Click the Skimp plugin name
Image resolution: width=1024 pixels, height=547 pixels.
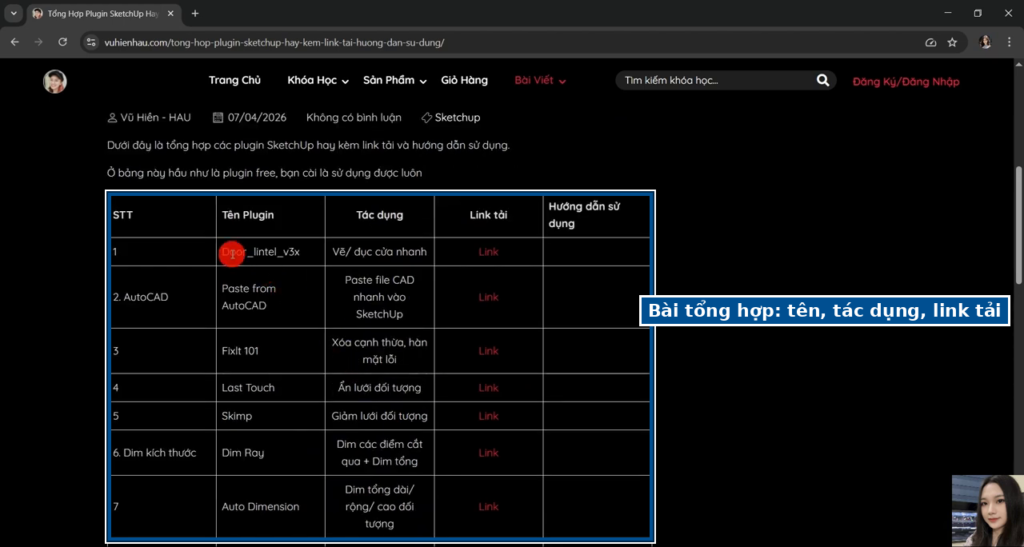236,416
